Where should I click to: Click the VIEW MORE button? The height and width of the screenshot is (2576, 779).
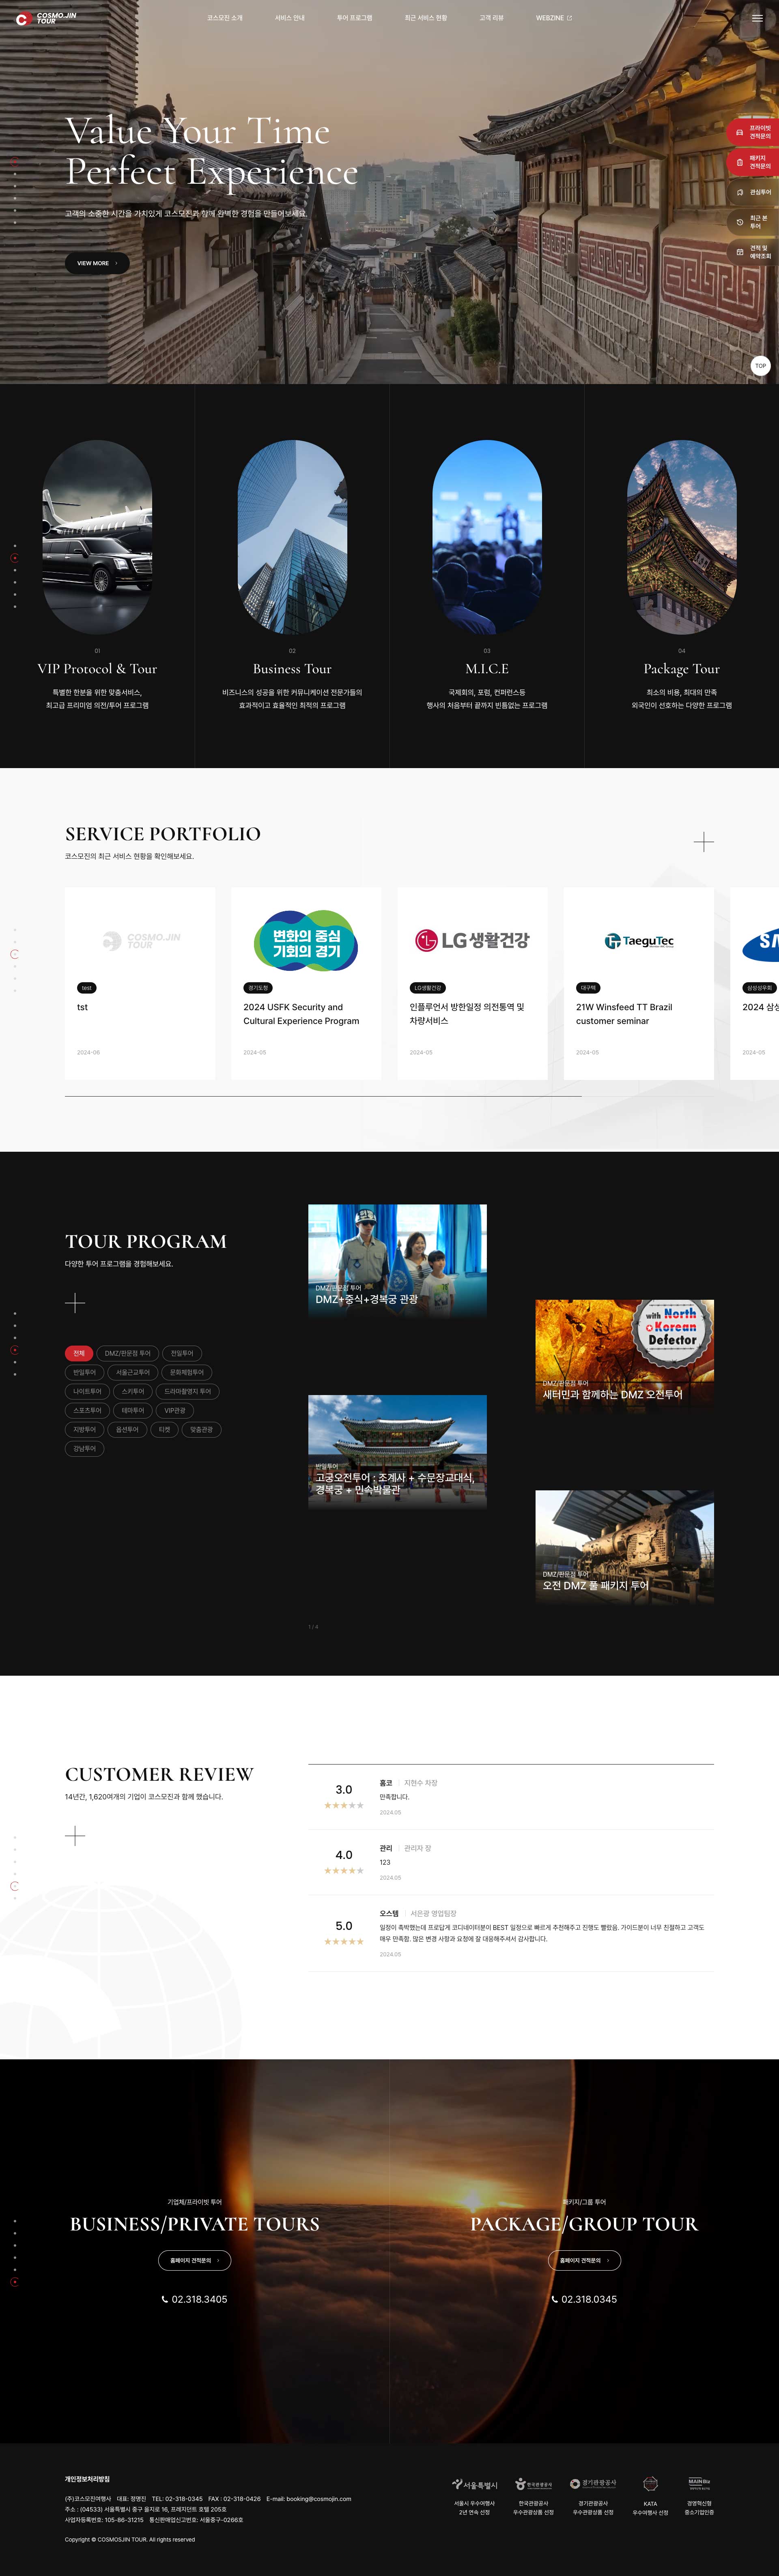[97, 263]
